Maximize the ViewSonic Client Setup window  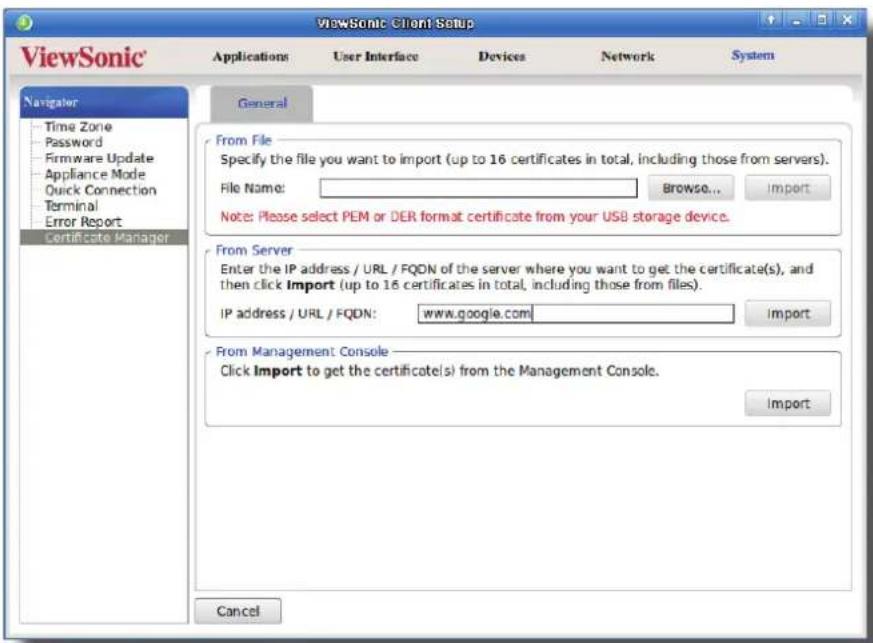pos(821,21)
